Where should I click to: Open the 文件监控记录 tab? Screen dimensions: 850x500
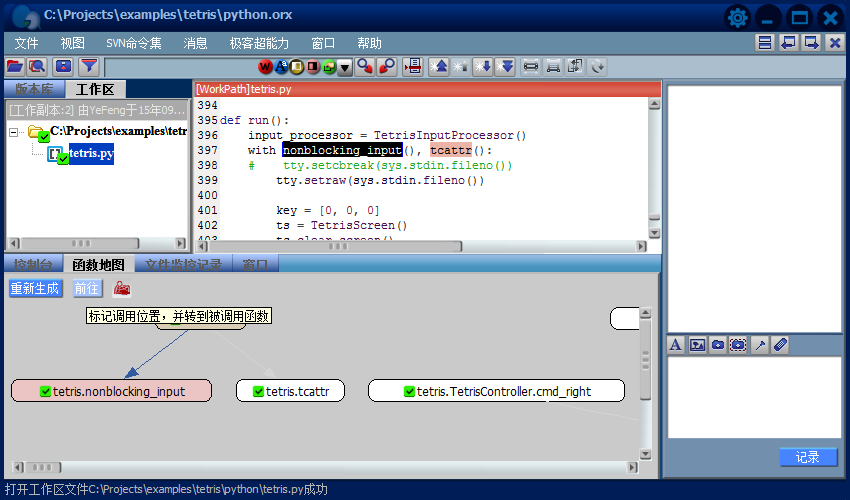click(183, 265)
